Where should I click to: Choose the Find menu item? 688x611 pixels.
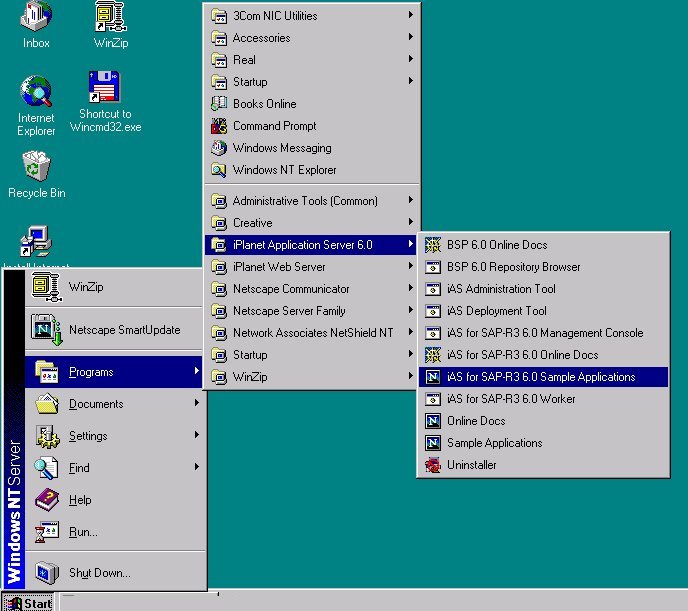point(114,468)
